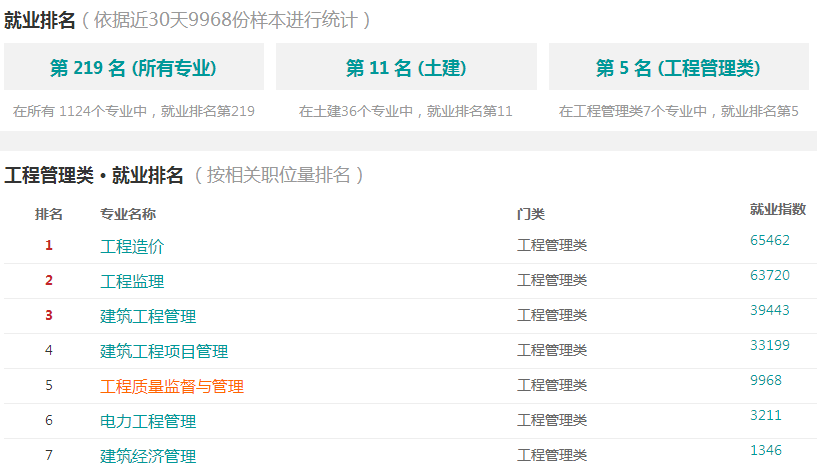
Task: Select the 第 11 名 (土建) ranking box
Action: click(406, 67)
